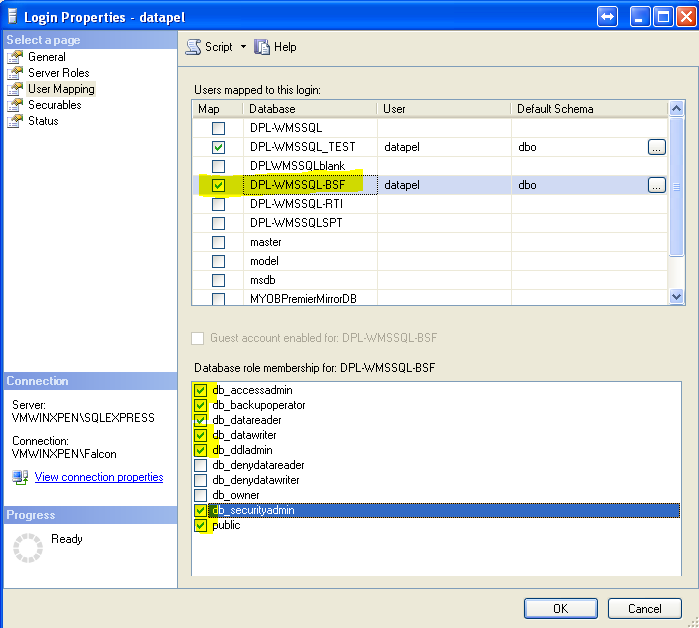Viewport: 699px width, 628px height.
Task: Toggle db_ddladmin role membership
Action: click(201, 451)
